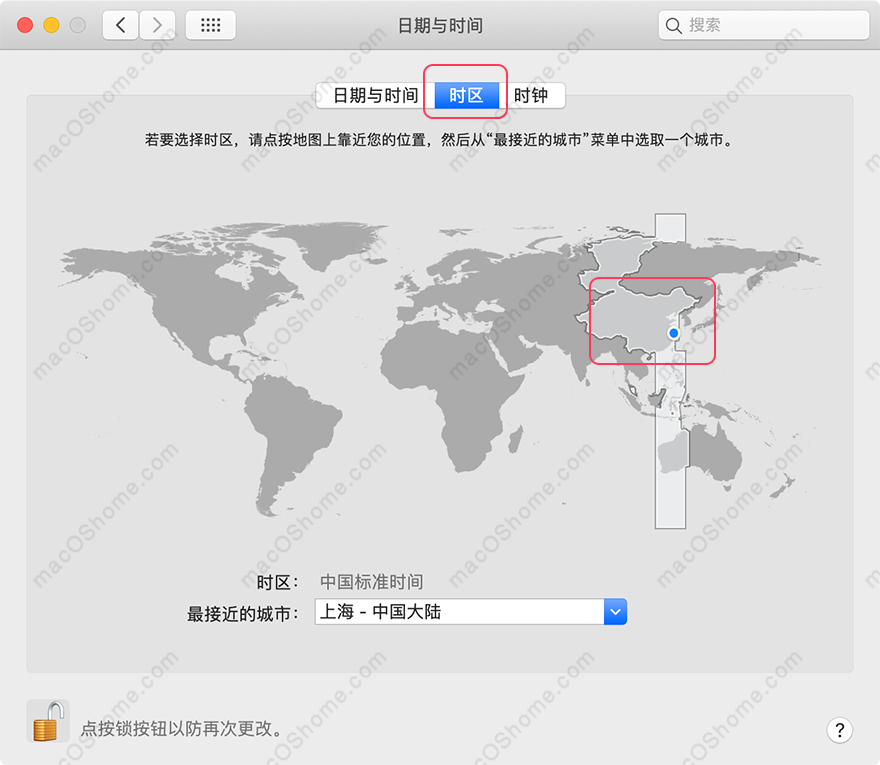Switch to the 日期与时间 tab

click(x=375, y=96)
